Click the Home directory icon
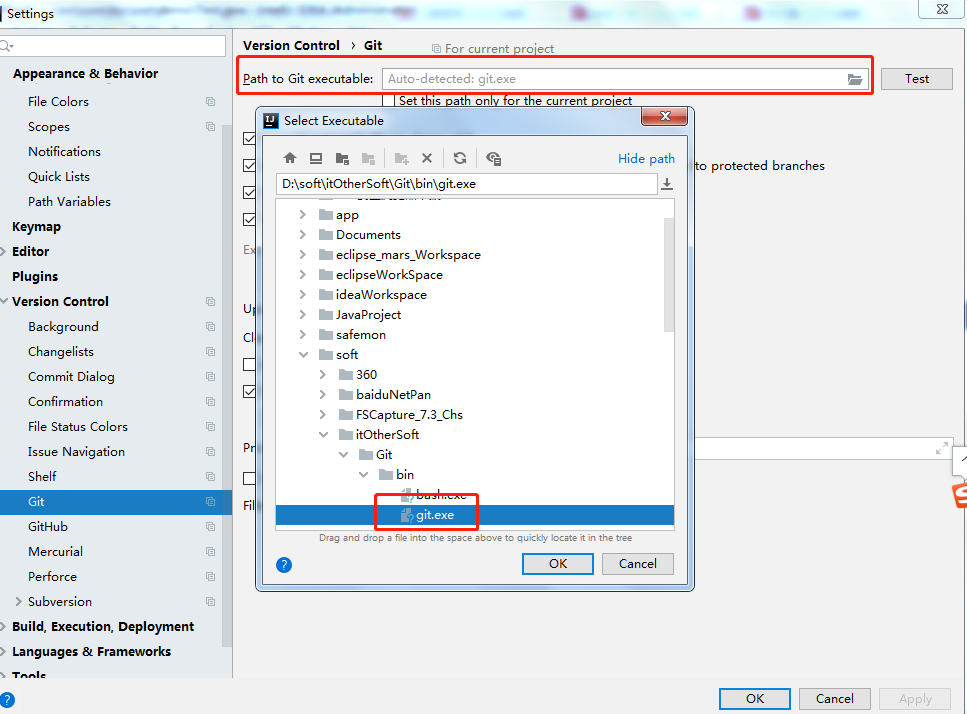 290,158
